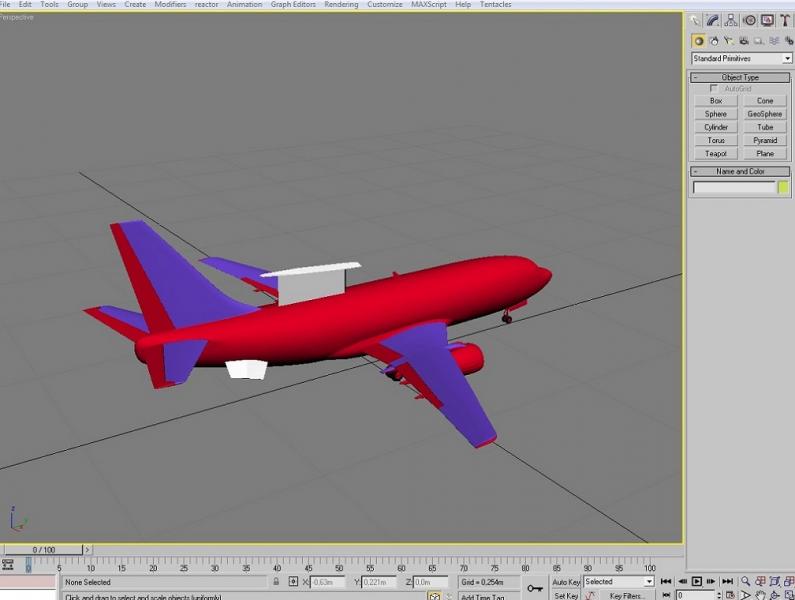Click the Set Keys key icon

[534, 588]
